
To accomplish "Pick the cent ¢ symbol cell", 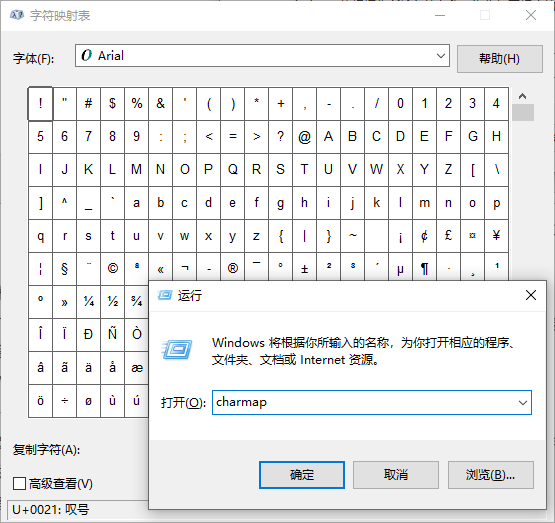I will [424, 236].
